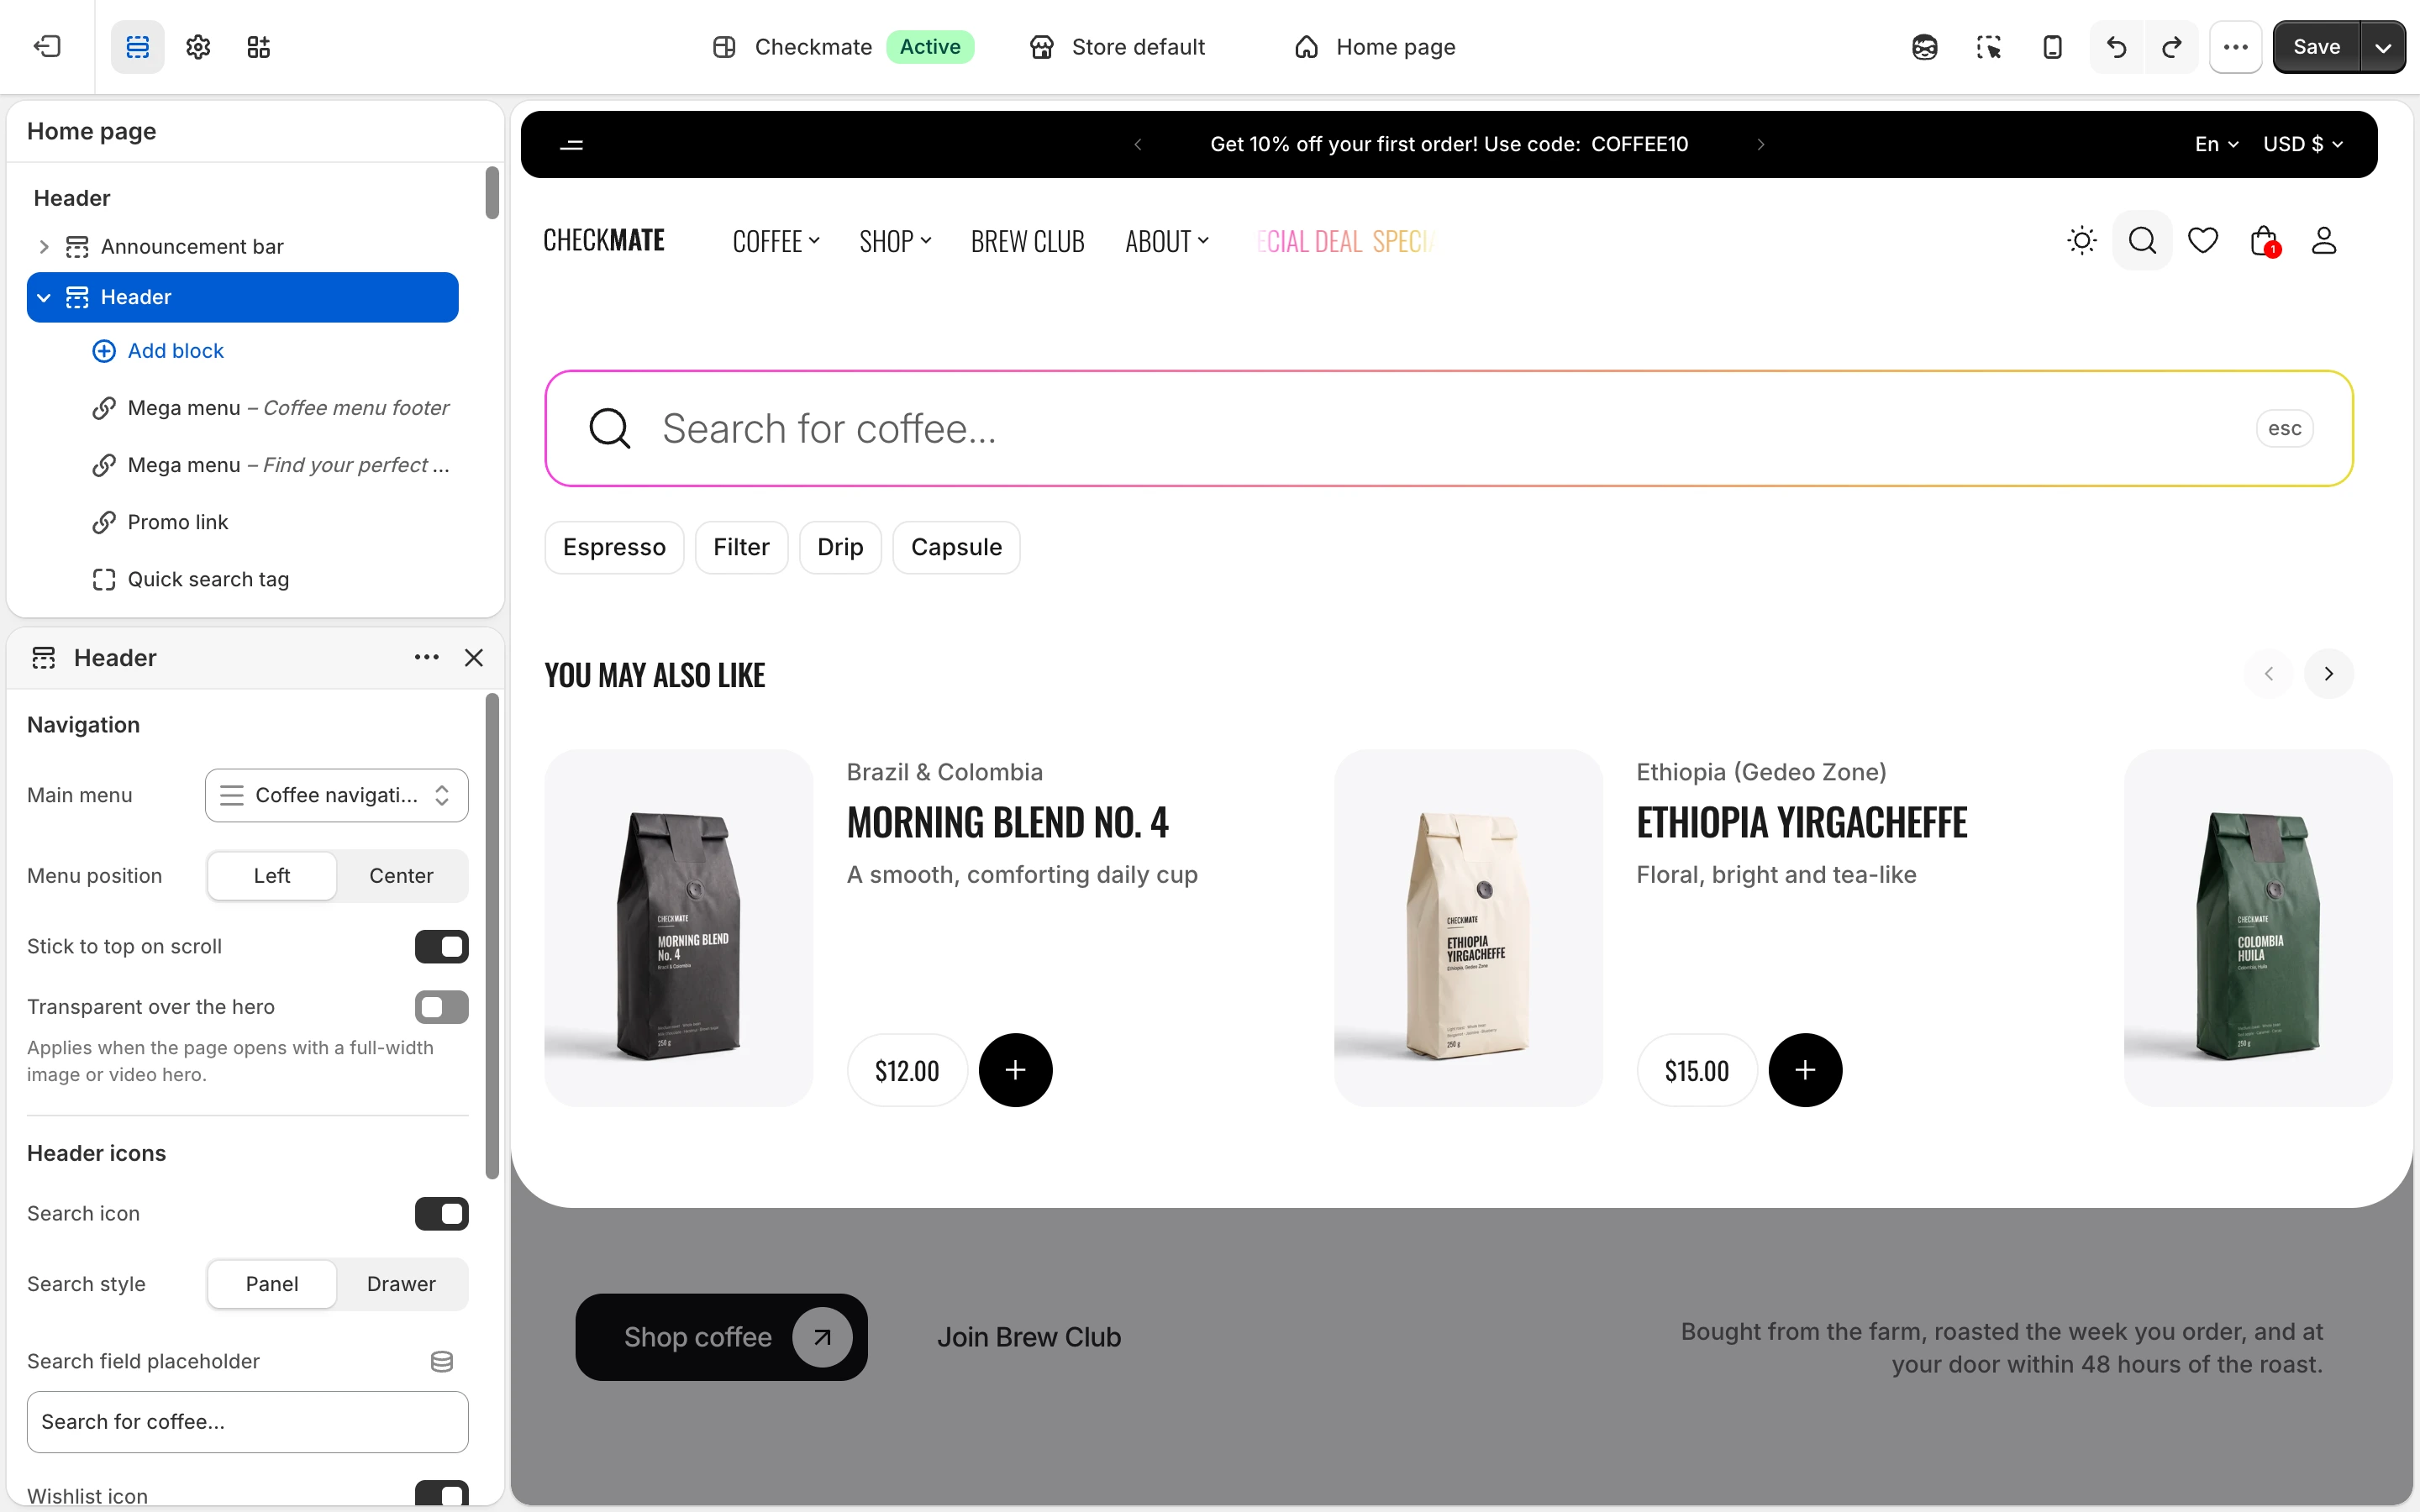Click the Morning Blend No. 4 product thumbnail
Image resolution: width=2420 pixels, height=1512 pixels.
(679, 928)
